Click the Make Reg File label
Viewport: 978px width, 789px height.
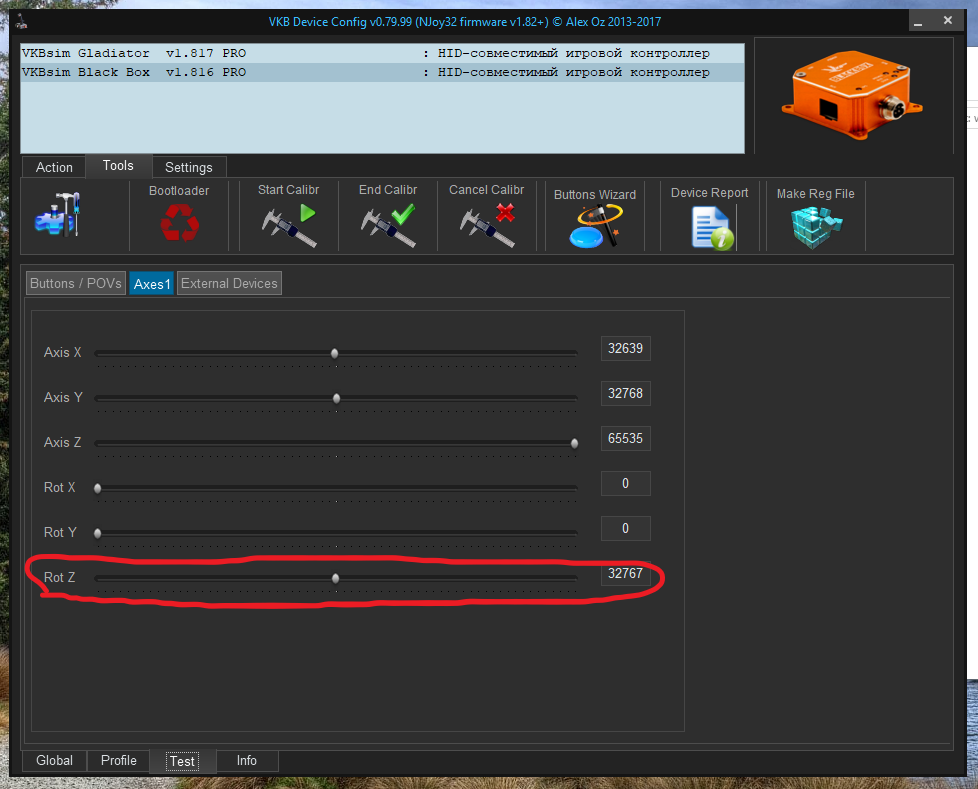(815, 194)
